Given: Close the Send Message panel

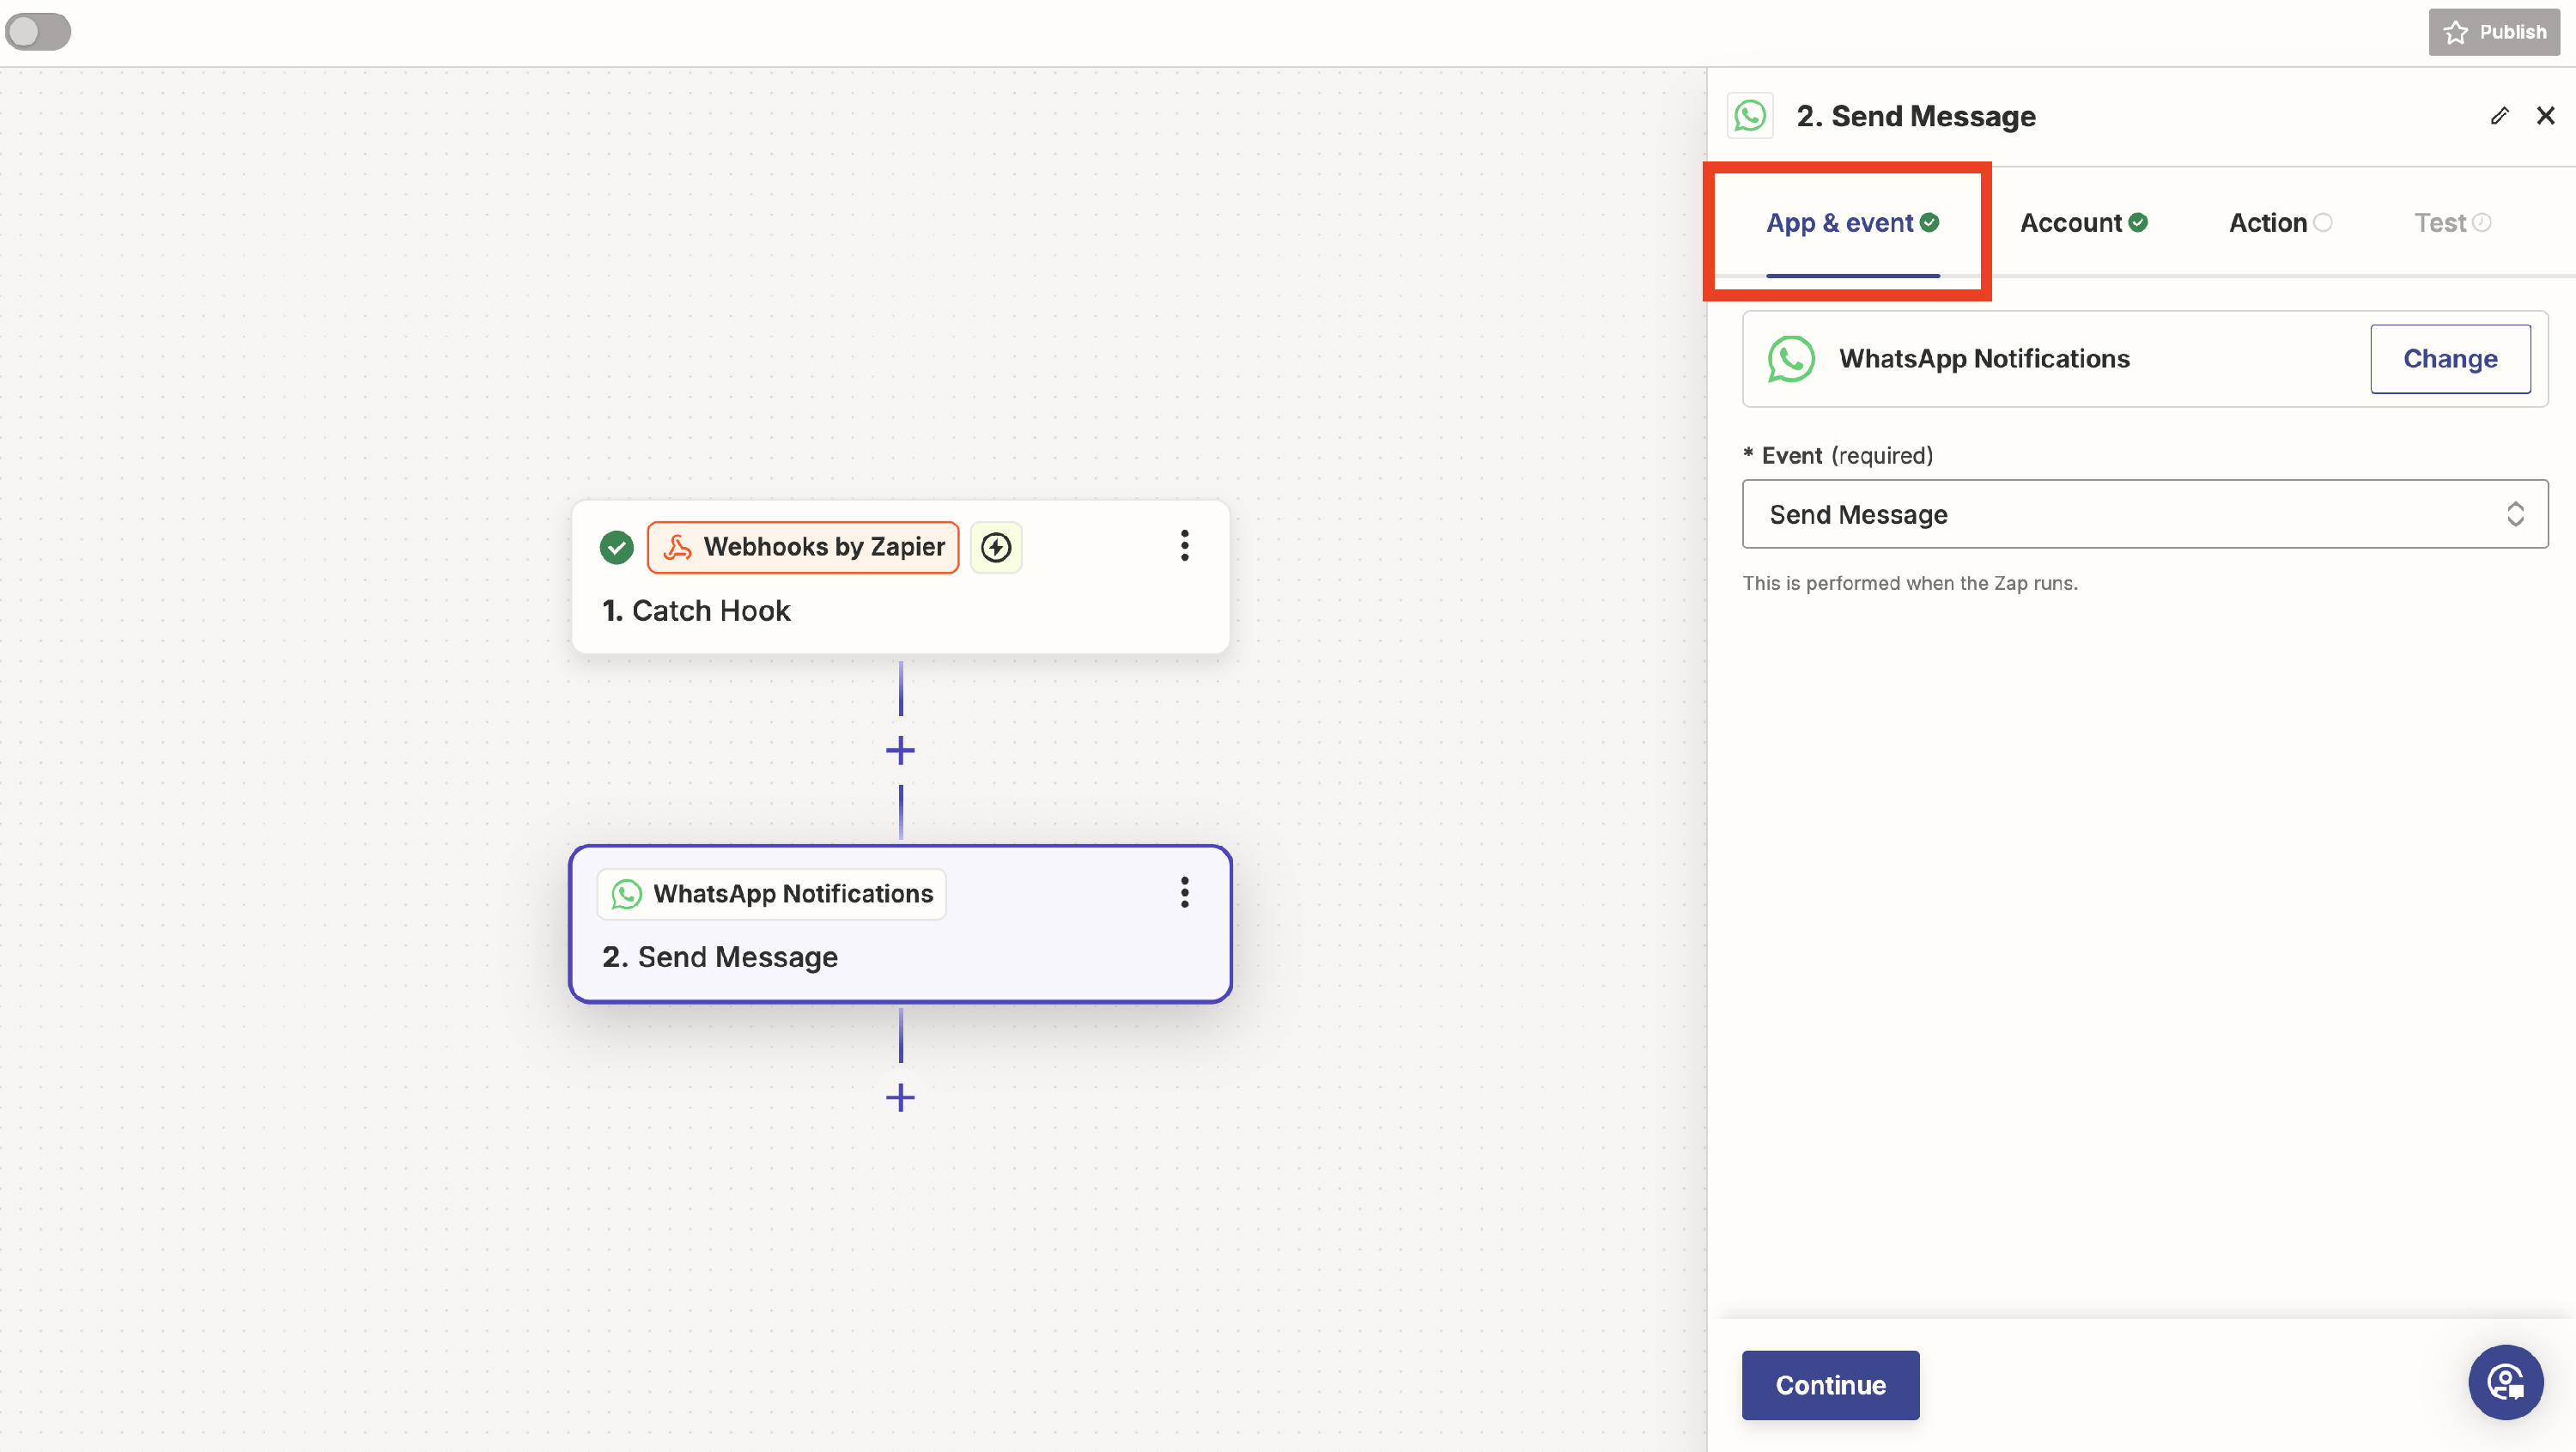Looking at the screenshot, I should 2545,116.
